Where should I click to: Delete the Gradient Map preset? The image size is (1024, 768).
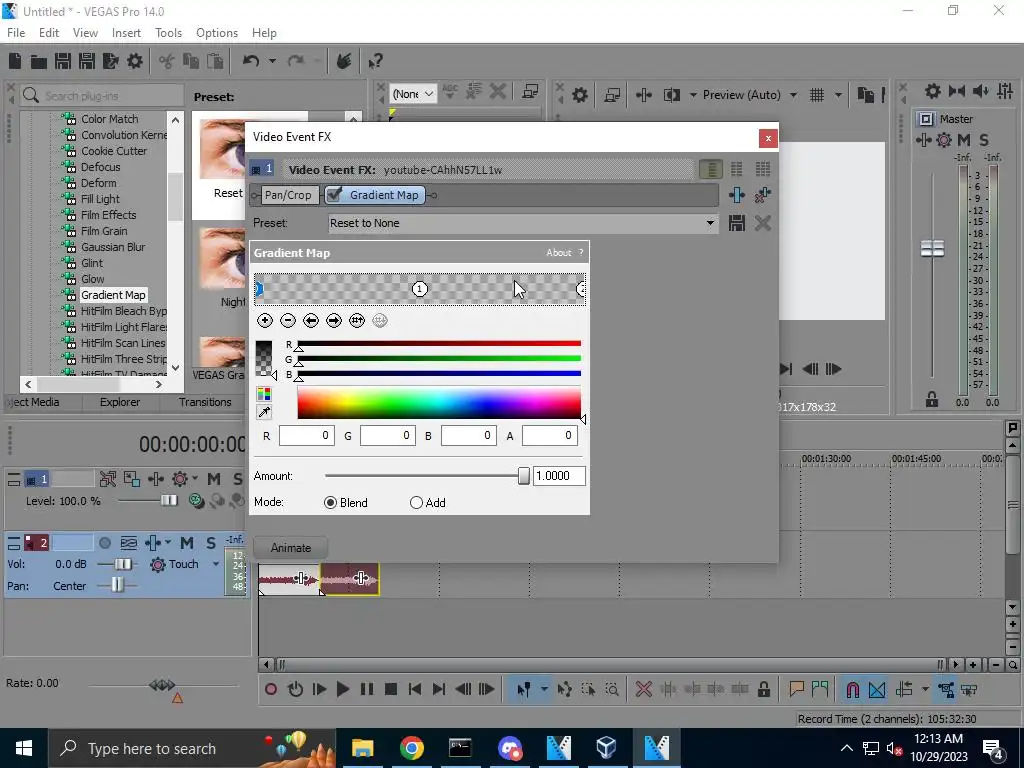point(763,223)
